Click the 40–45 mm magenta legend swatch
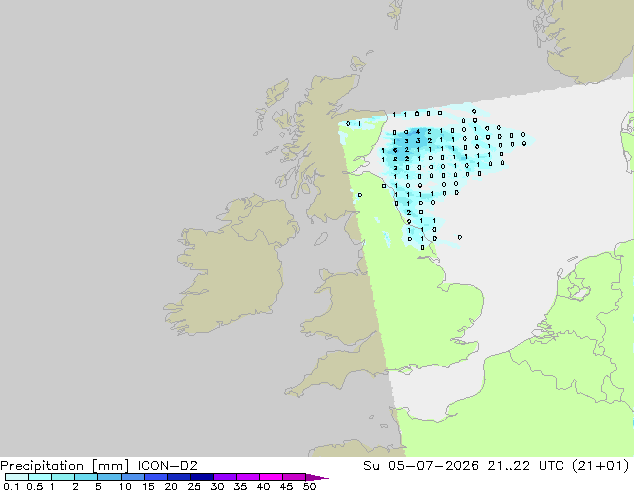This screenshot has width=634, height=490. [271, 477]
